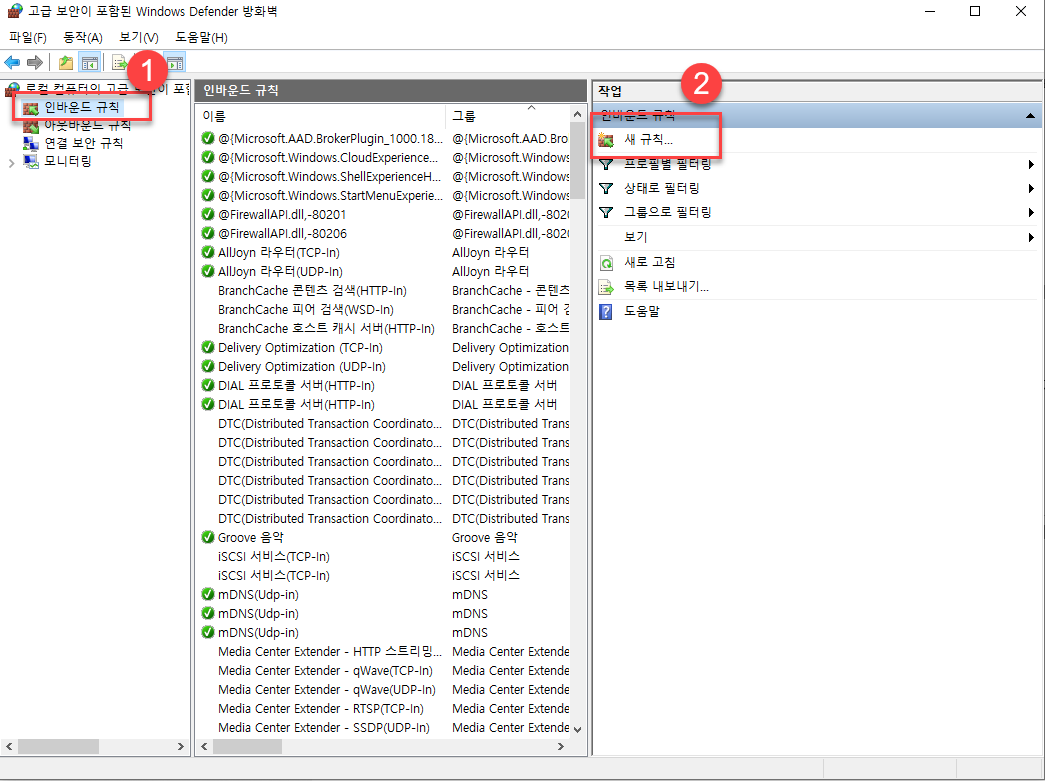Open the 상태로 필터링 submenu arrow

[1031, 189]
